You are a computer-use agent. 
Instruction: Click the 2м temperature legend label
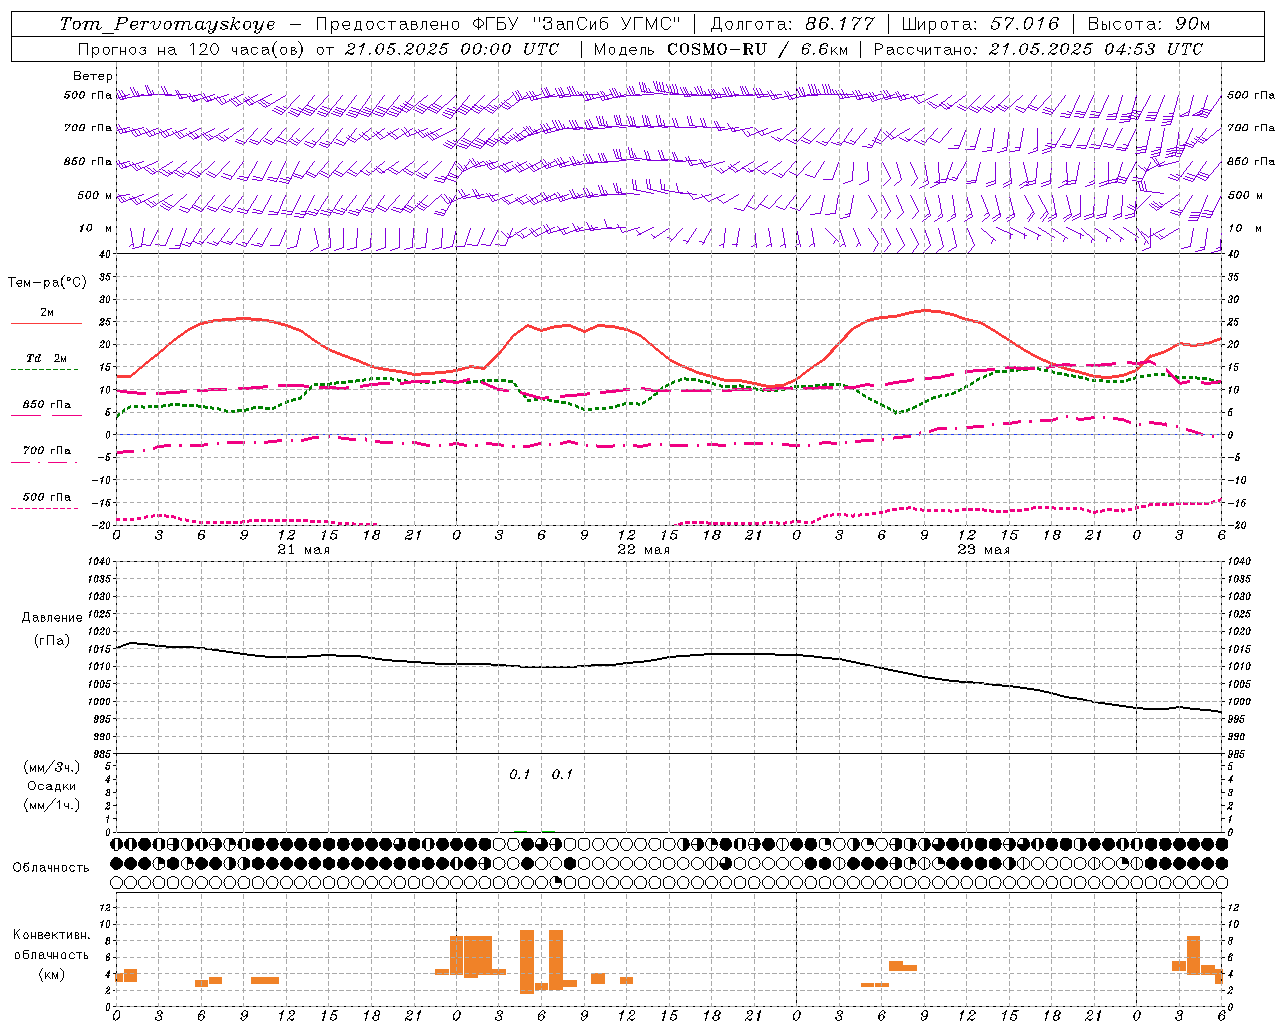pos(47,313)
